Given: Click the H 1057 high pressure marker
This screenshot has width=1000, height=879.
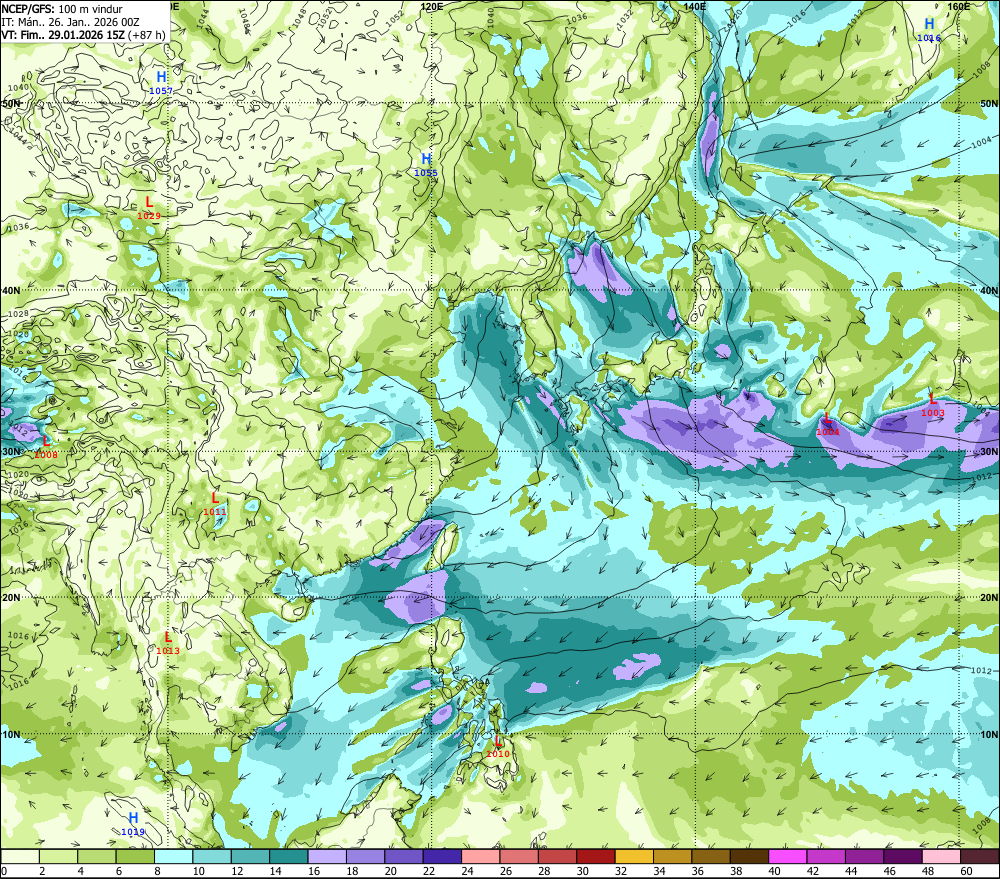Looking at the screenshot, I should (161, 83).
